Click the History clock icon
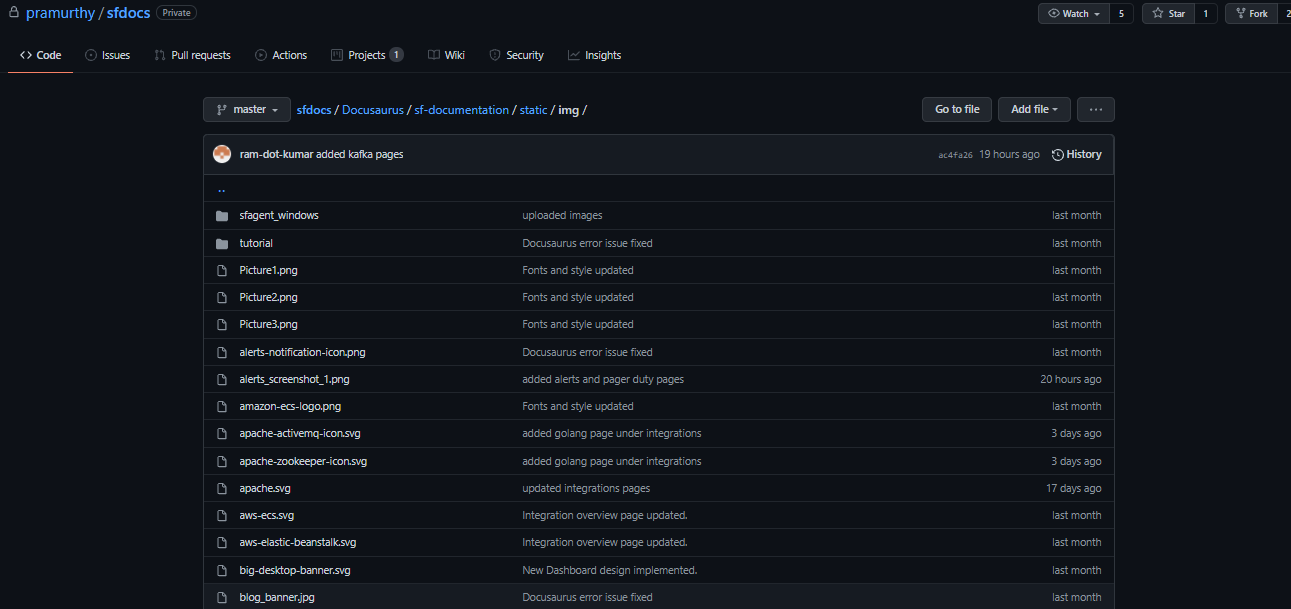Viewport: 1291px width, 609px height. pyautogui.click(x=1058, y=155)
